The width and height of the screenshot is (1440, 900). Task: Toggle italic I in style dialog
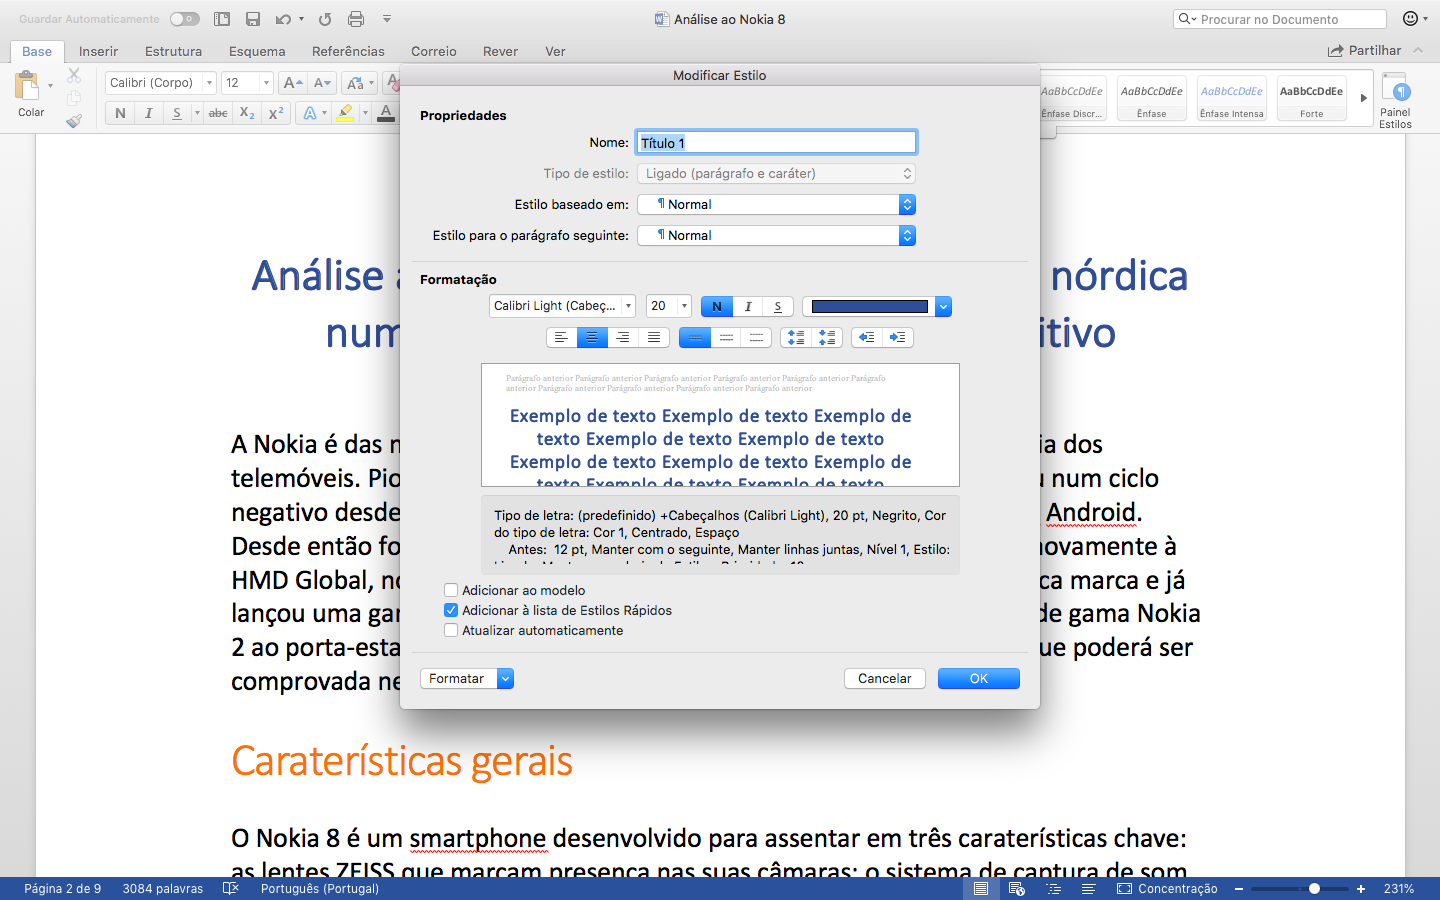point(748,306)
